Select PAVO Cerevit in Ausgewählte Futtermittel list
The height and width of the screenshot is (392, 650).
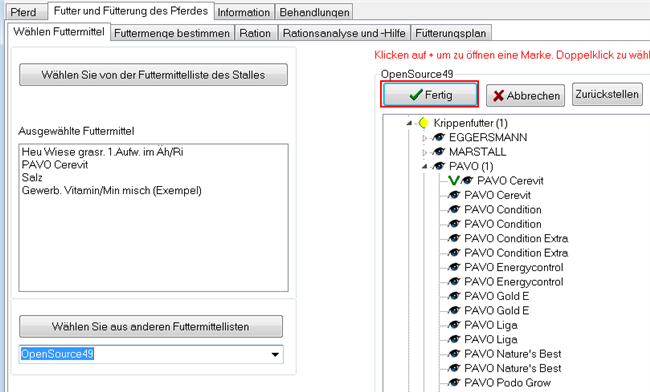[55, 165]
